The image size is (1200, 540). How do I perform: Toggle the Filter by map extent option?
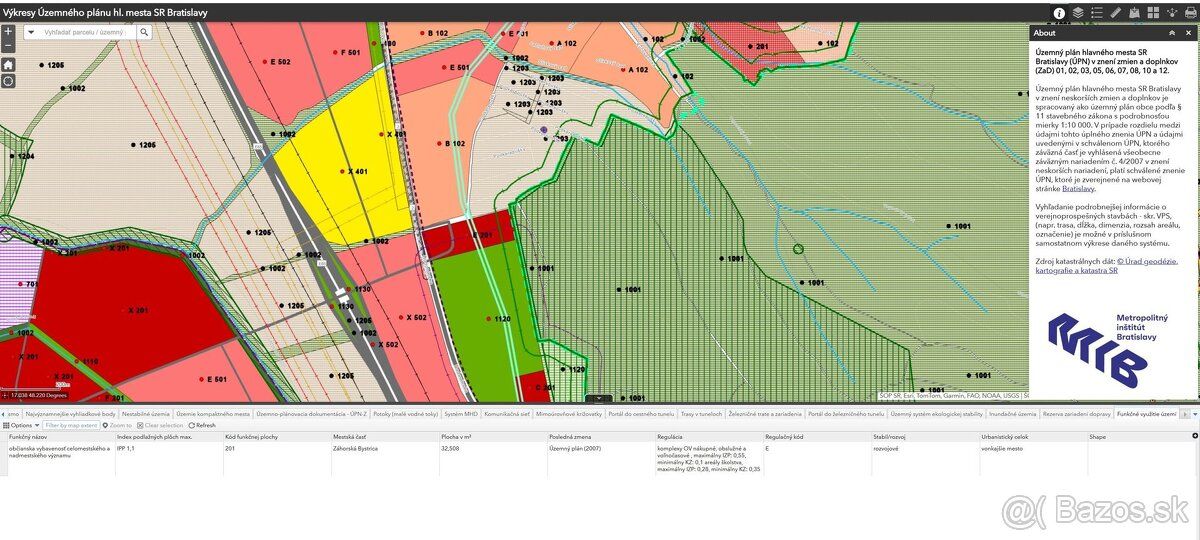(x=71, y=425)
